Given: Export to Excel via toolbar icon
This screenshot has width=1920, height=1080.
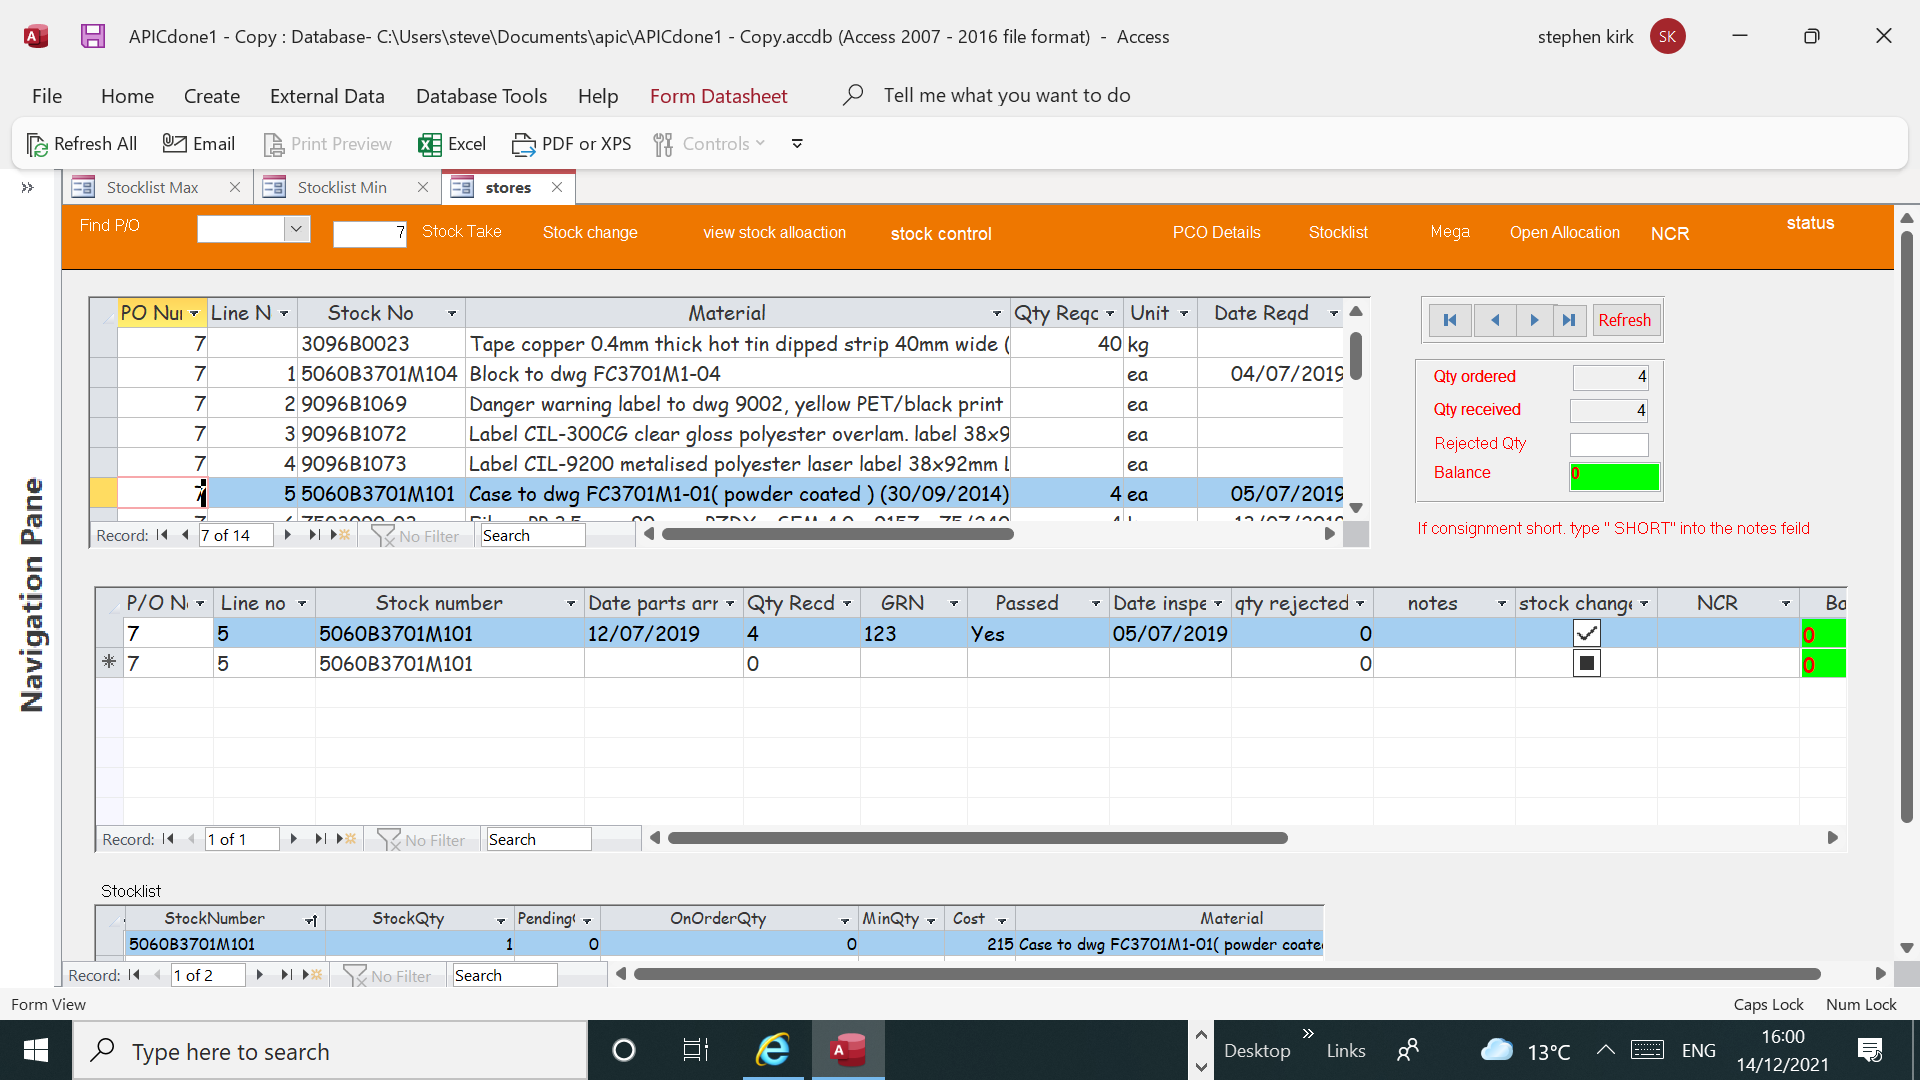Looking at the screenshot, I should tap(430, 144).
